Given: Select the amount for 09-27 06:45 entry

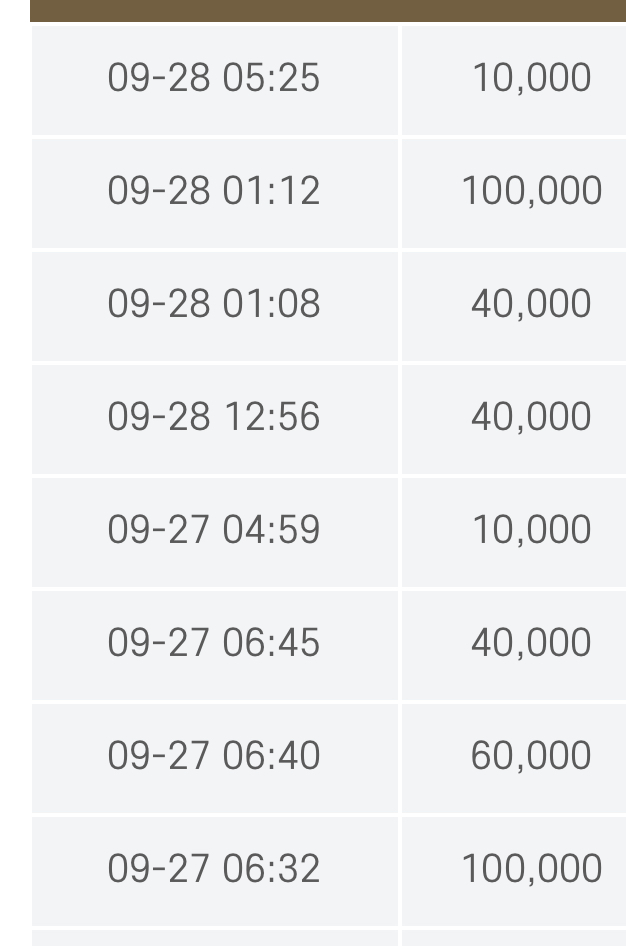Looking at the screenshot, I should click(530, 644).
